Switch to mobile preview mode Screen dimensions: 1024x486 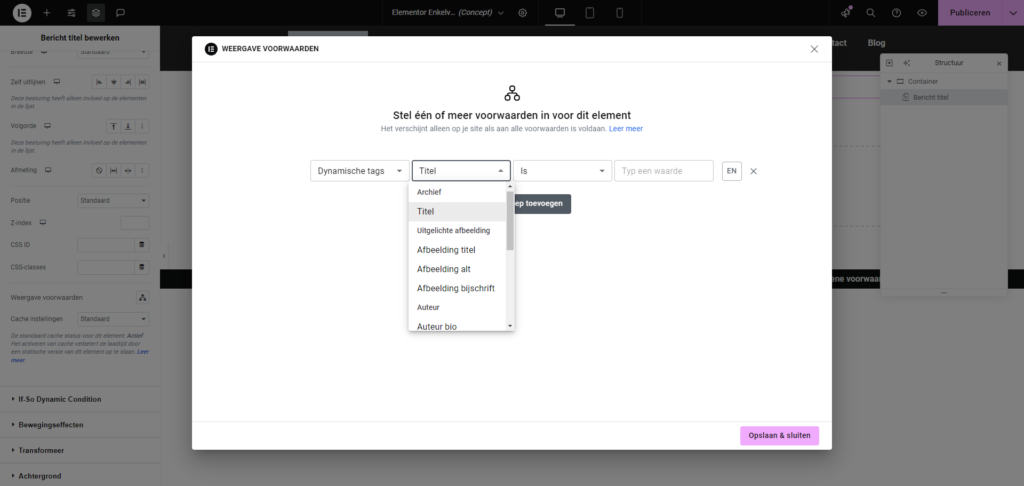tap(620, 12)
